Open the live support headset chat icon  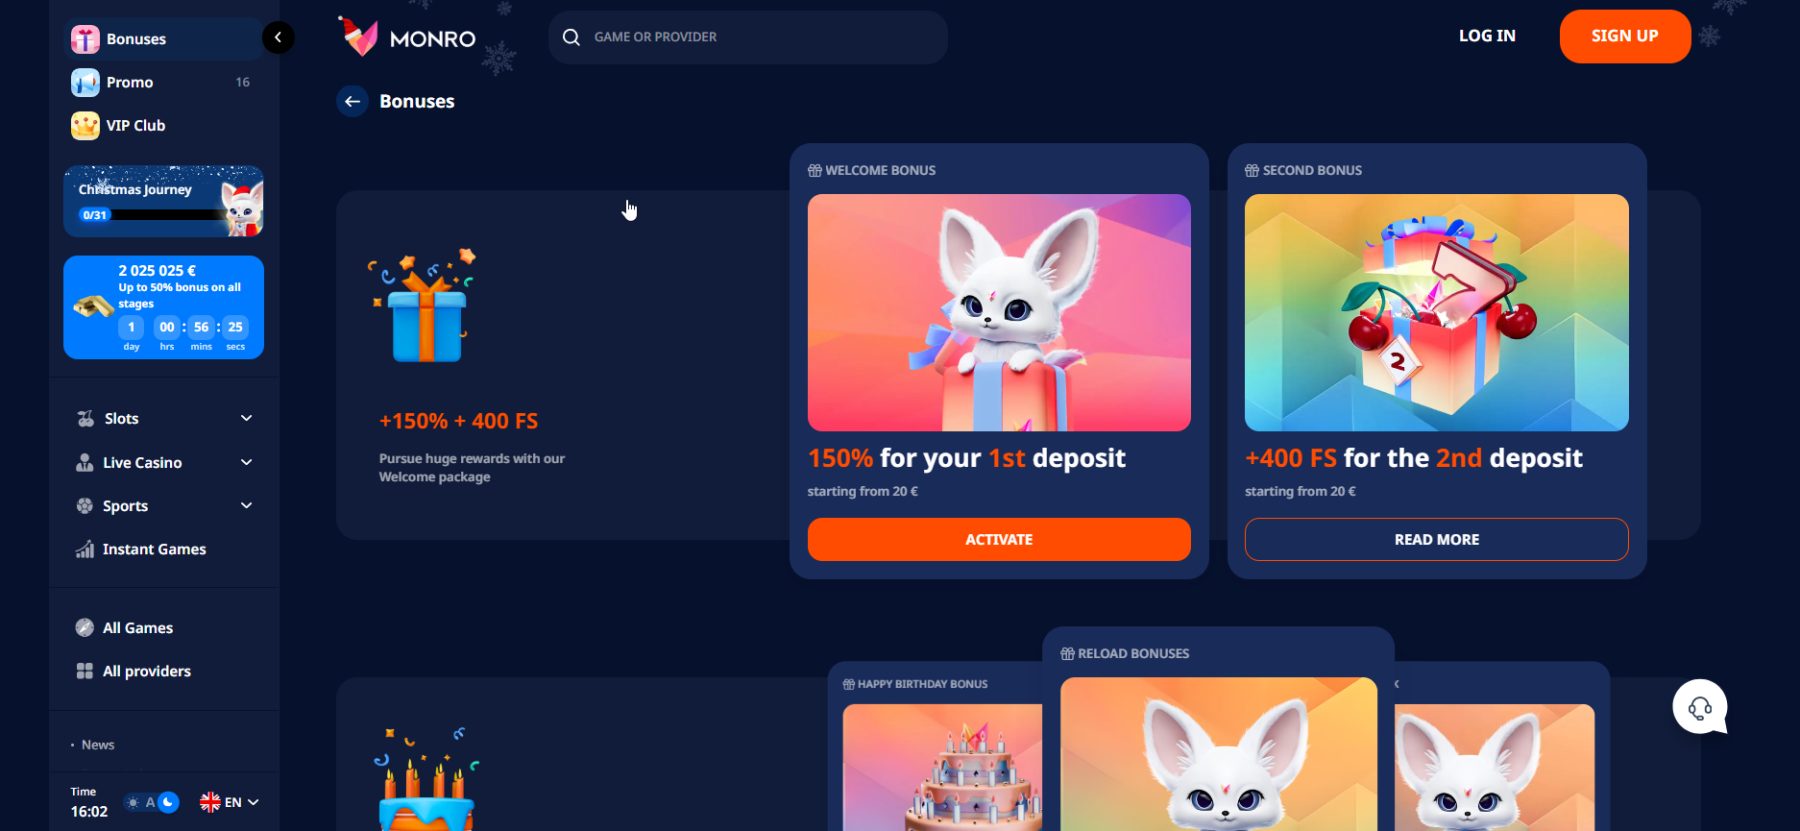[1699, 707]
